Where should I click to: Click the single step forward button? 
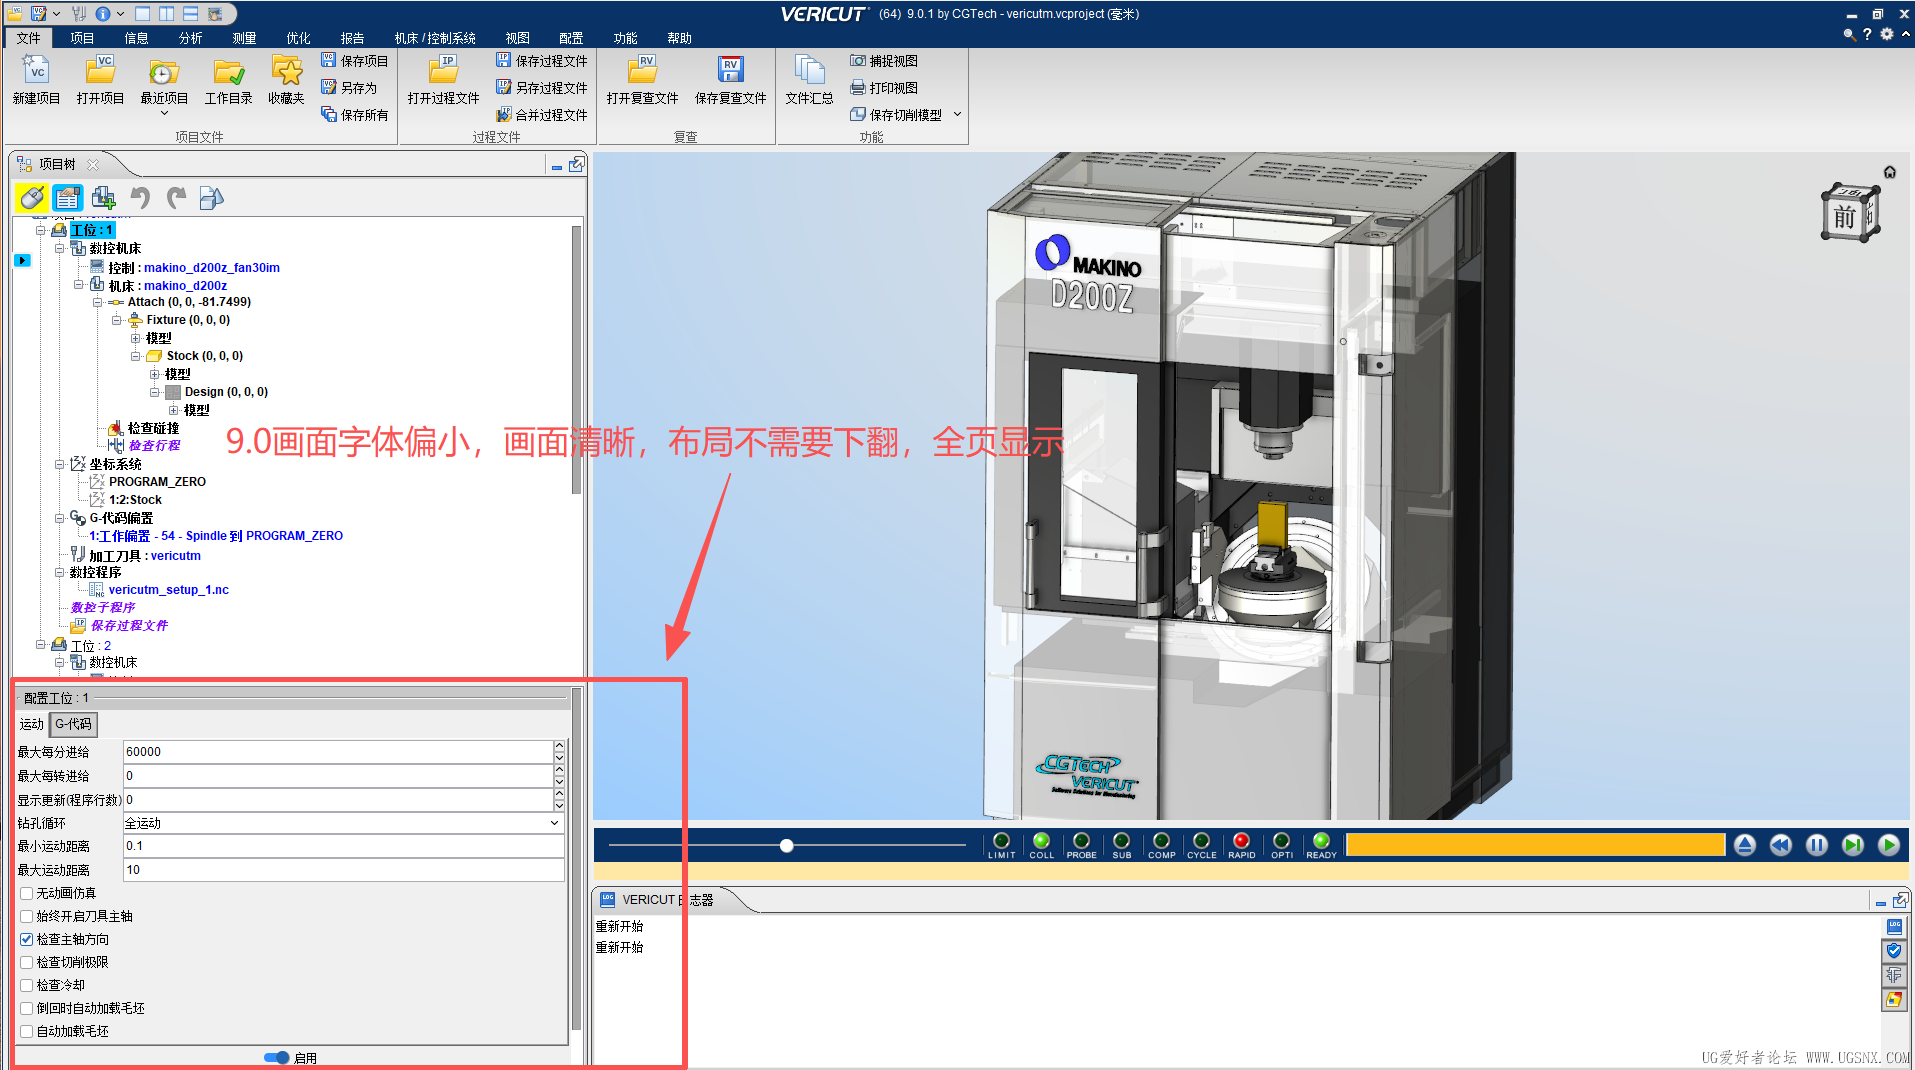1853,845
